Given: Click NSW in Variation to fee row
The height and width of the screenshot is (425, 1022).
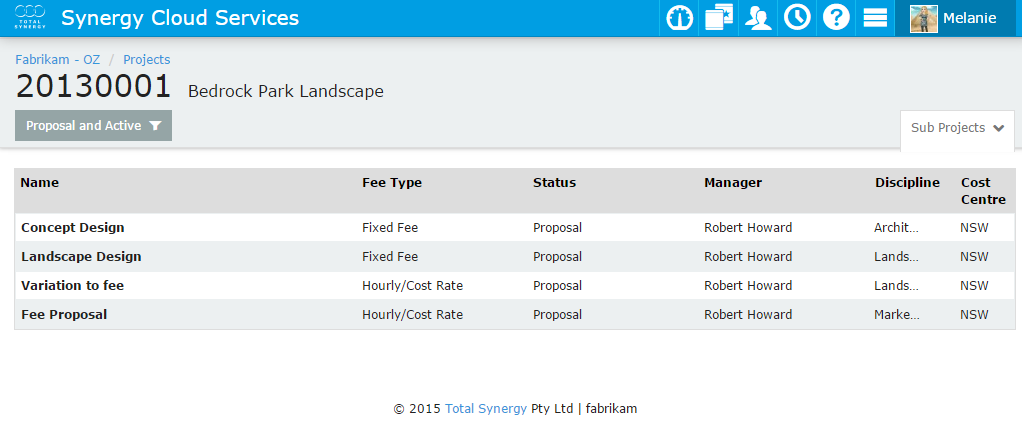Looking at the screenshot, I should [x=974, y=286].
